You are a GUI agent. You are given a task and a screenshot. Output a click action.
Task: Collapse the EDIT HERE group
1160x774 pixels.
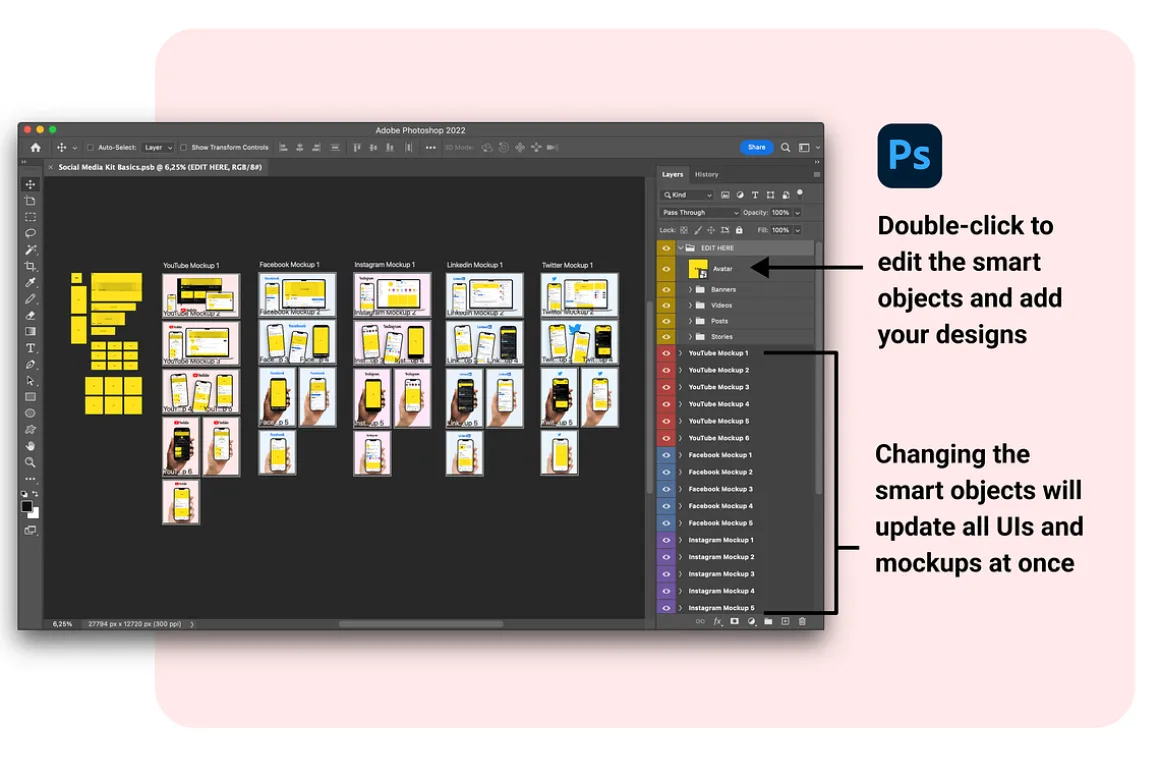(681, 248)
